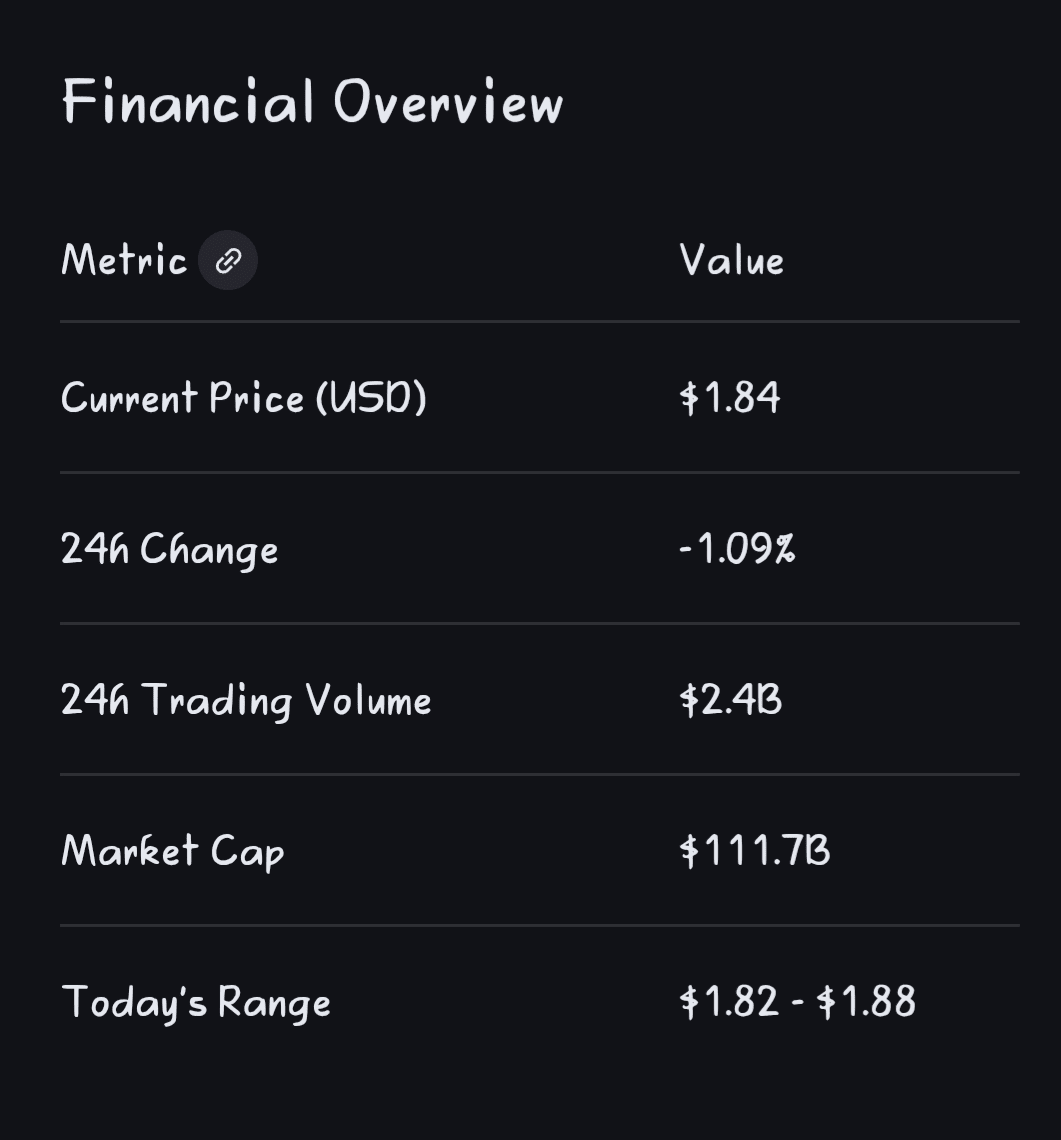Screen dimensions: 1061x1140
Task: Click the word Overview in the heading
Action: 448,101
